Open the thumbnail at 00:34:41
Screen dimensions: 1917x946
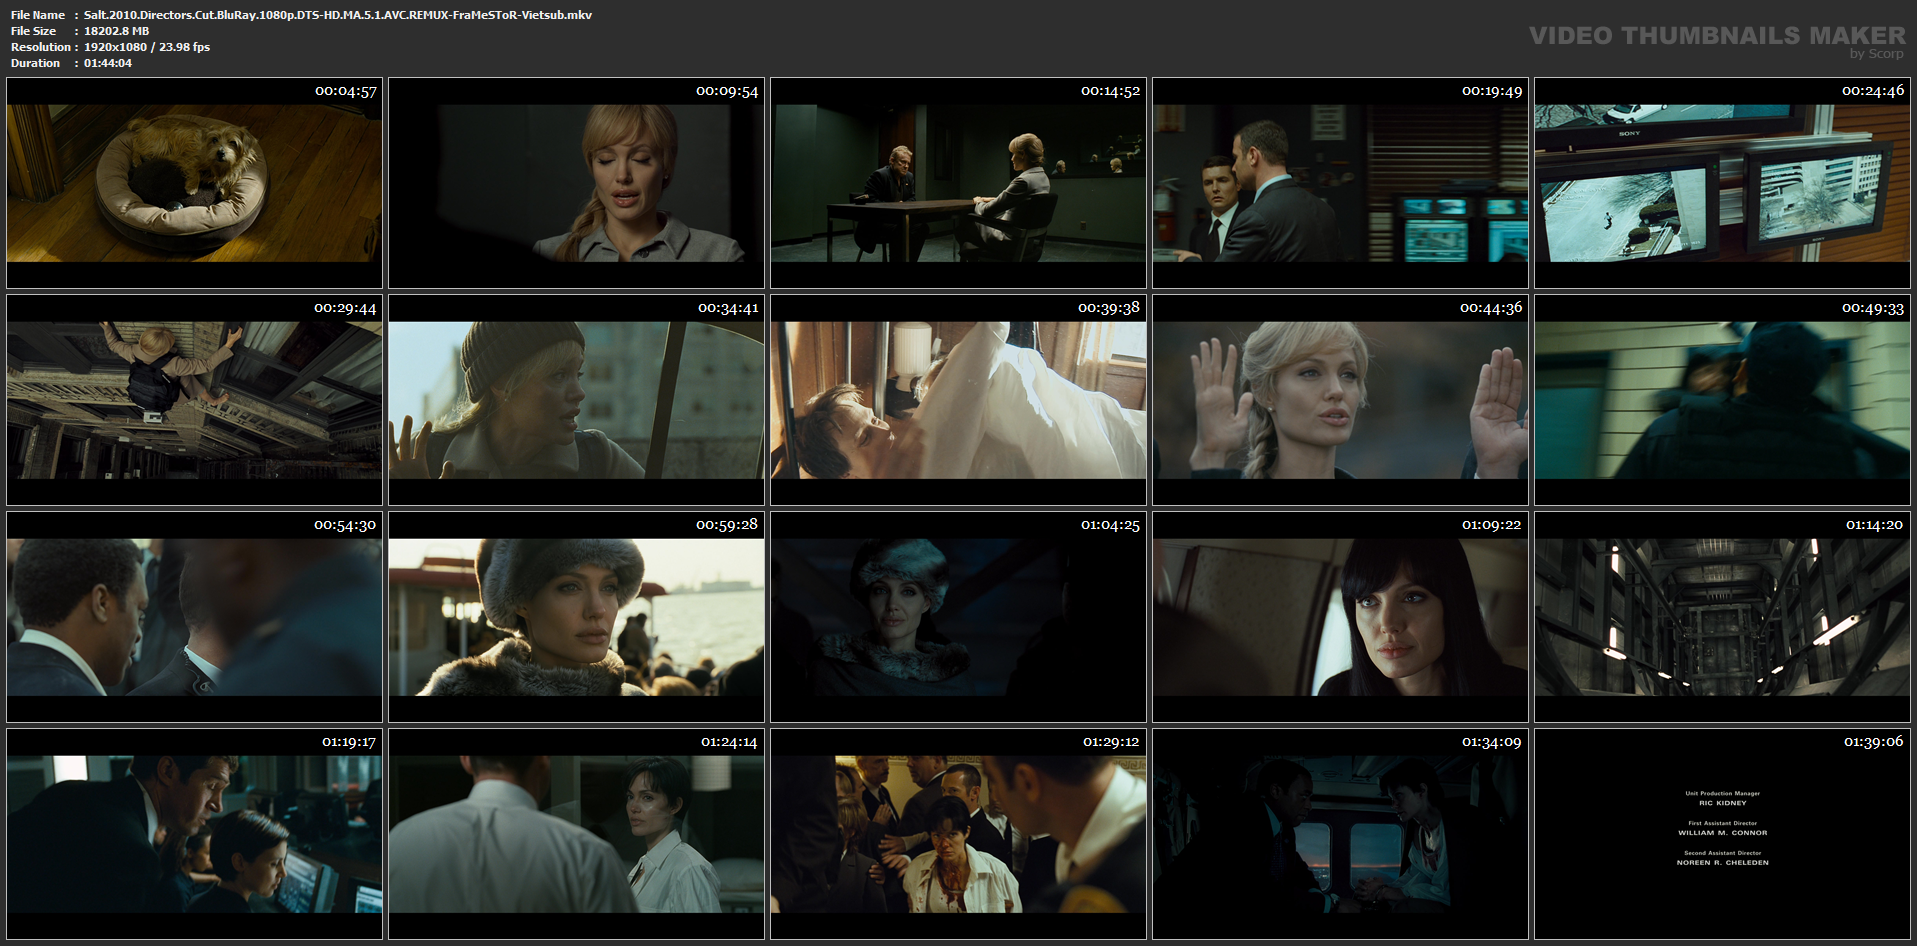coord(576,400)
